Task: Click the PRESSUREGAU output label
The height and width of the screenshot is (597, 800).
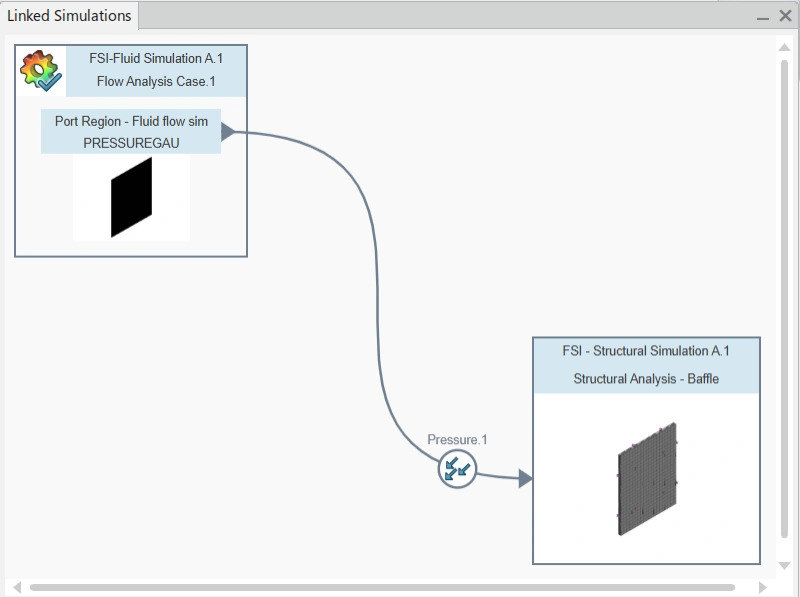Action: [x=131, y=143]
